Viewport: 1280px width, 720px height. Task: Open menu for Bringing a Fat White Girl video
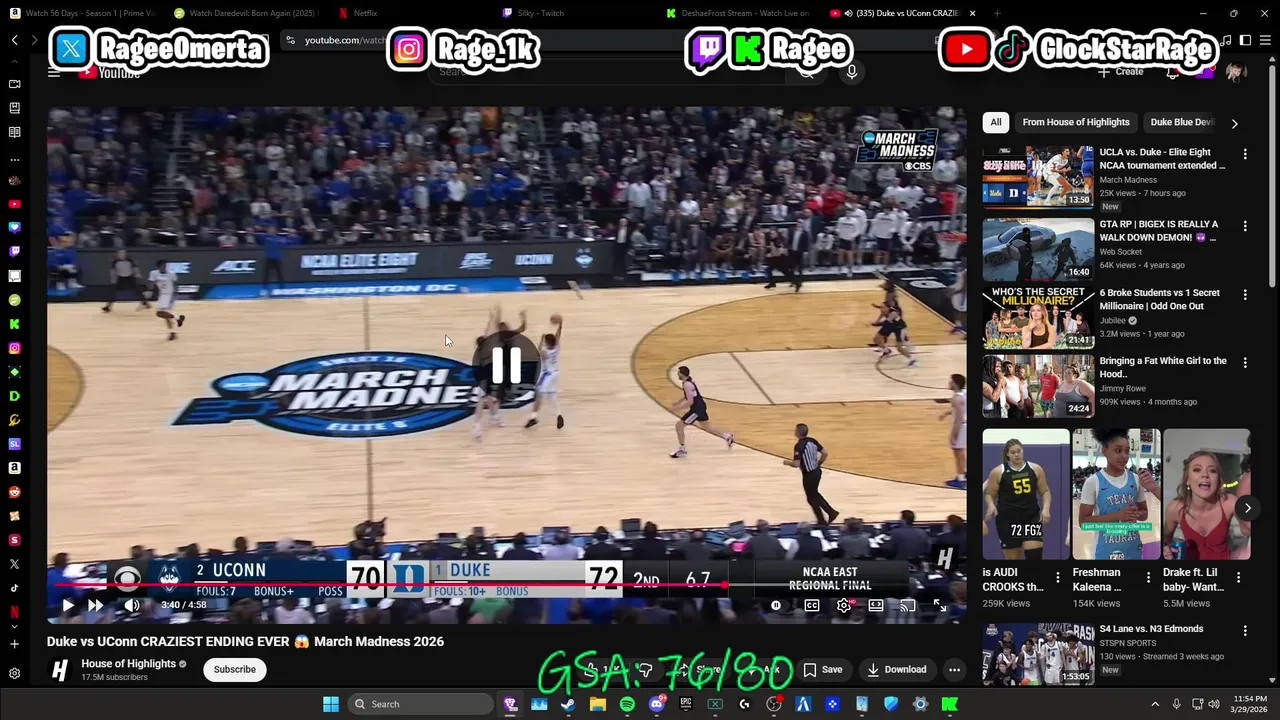coord(1245,363)
